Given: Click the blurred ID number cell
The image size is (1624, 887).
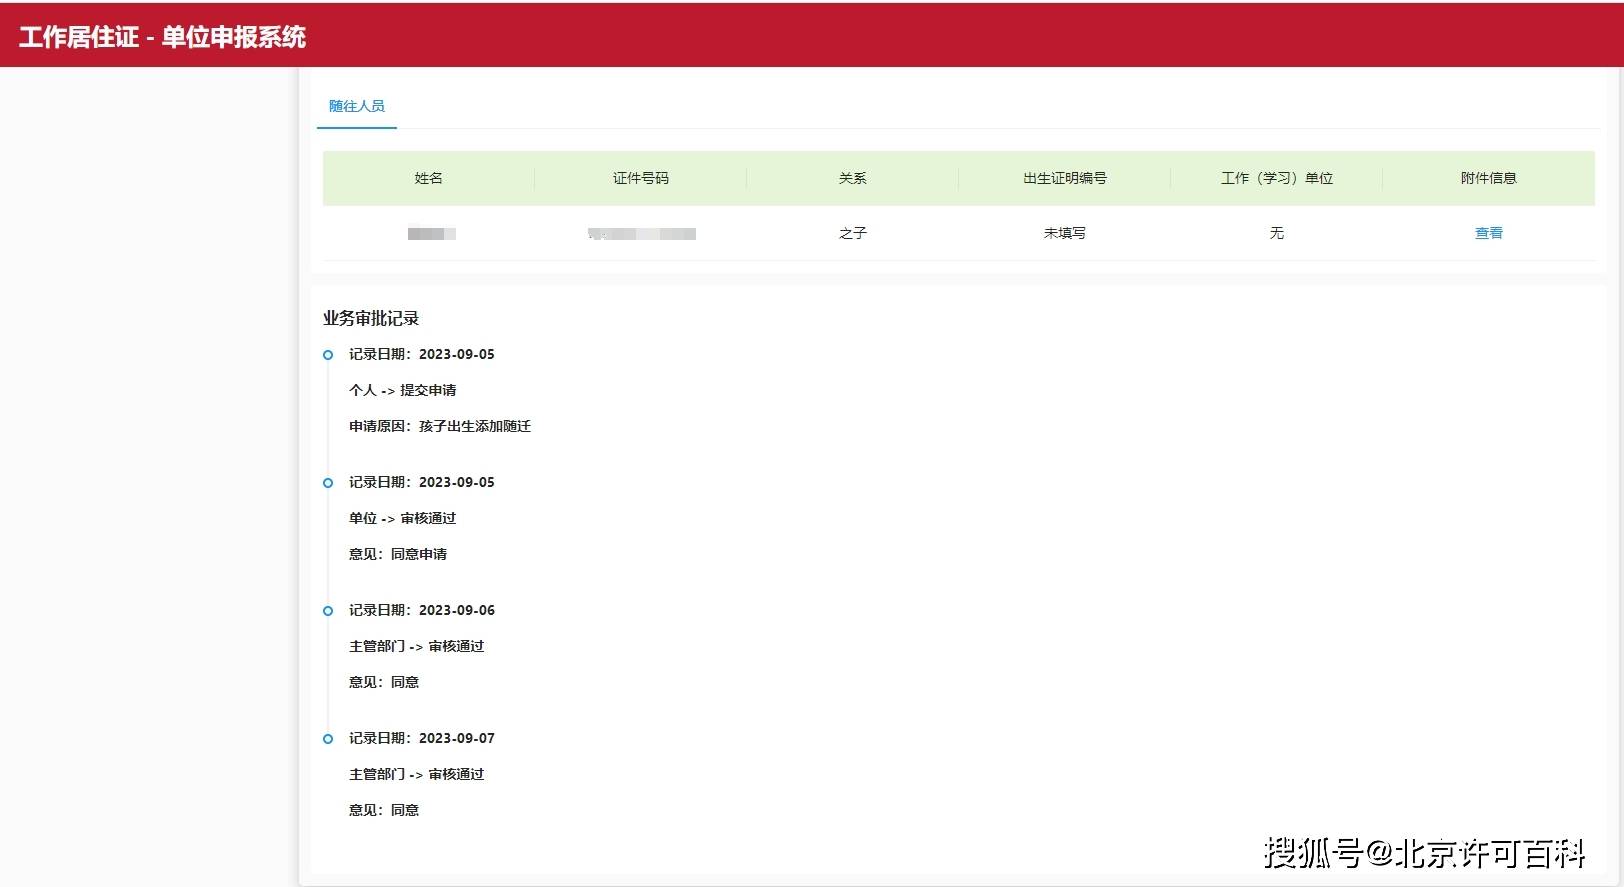Looking at the screenshot, I should (641, 234).
